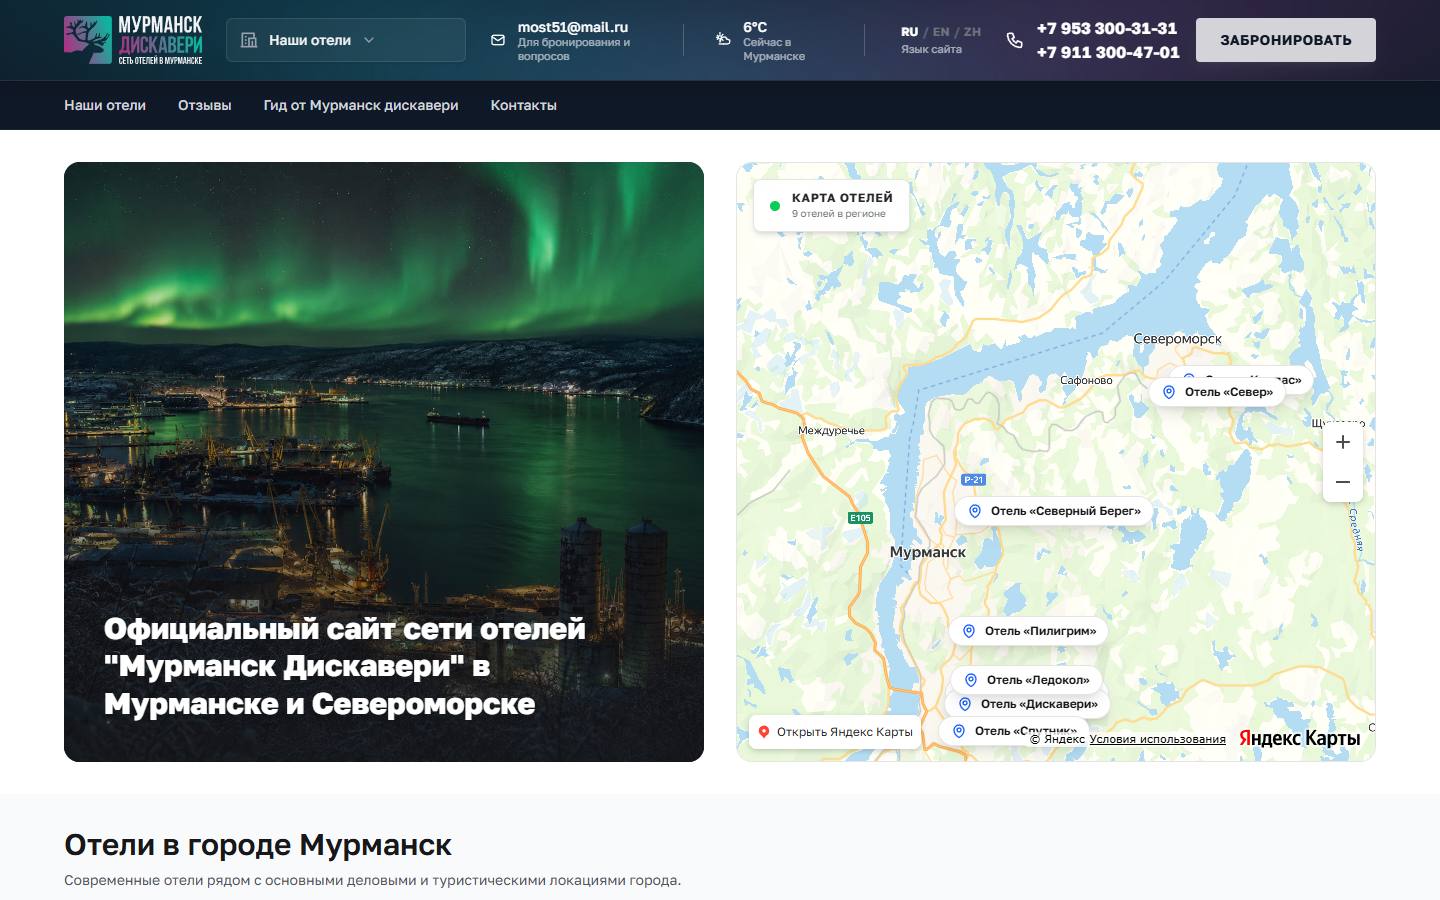Click the 6°C temperature reading
Image resolution: width=1440 pixels, height=900 pixels.
click(755, 27)
